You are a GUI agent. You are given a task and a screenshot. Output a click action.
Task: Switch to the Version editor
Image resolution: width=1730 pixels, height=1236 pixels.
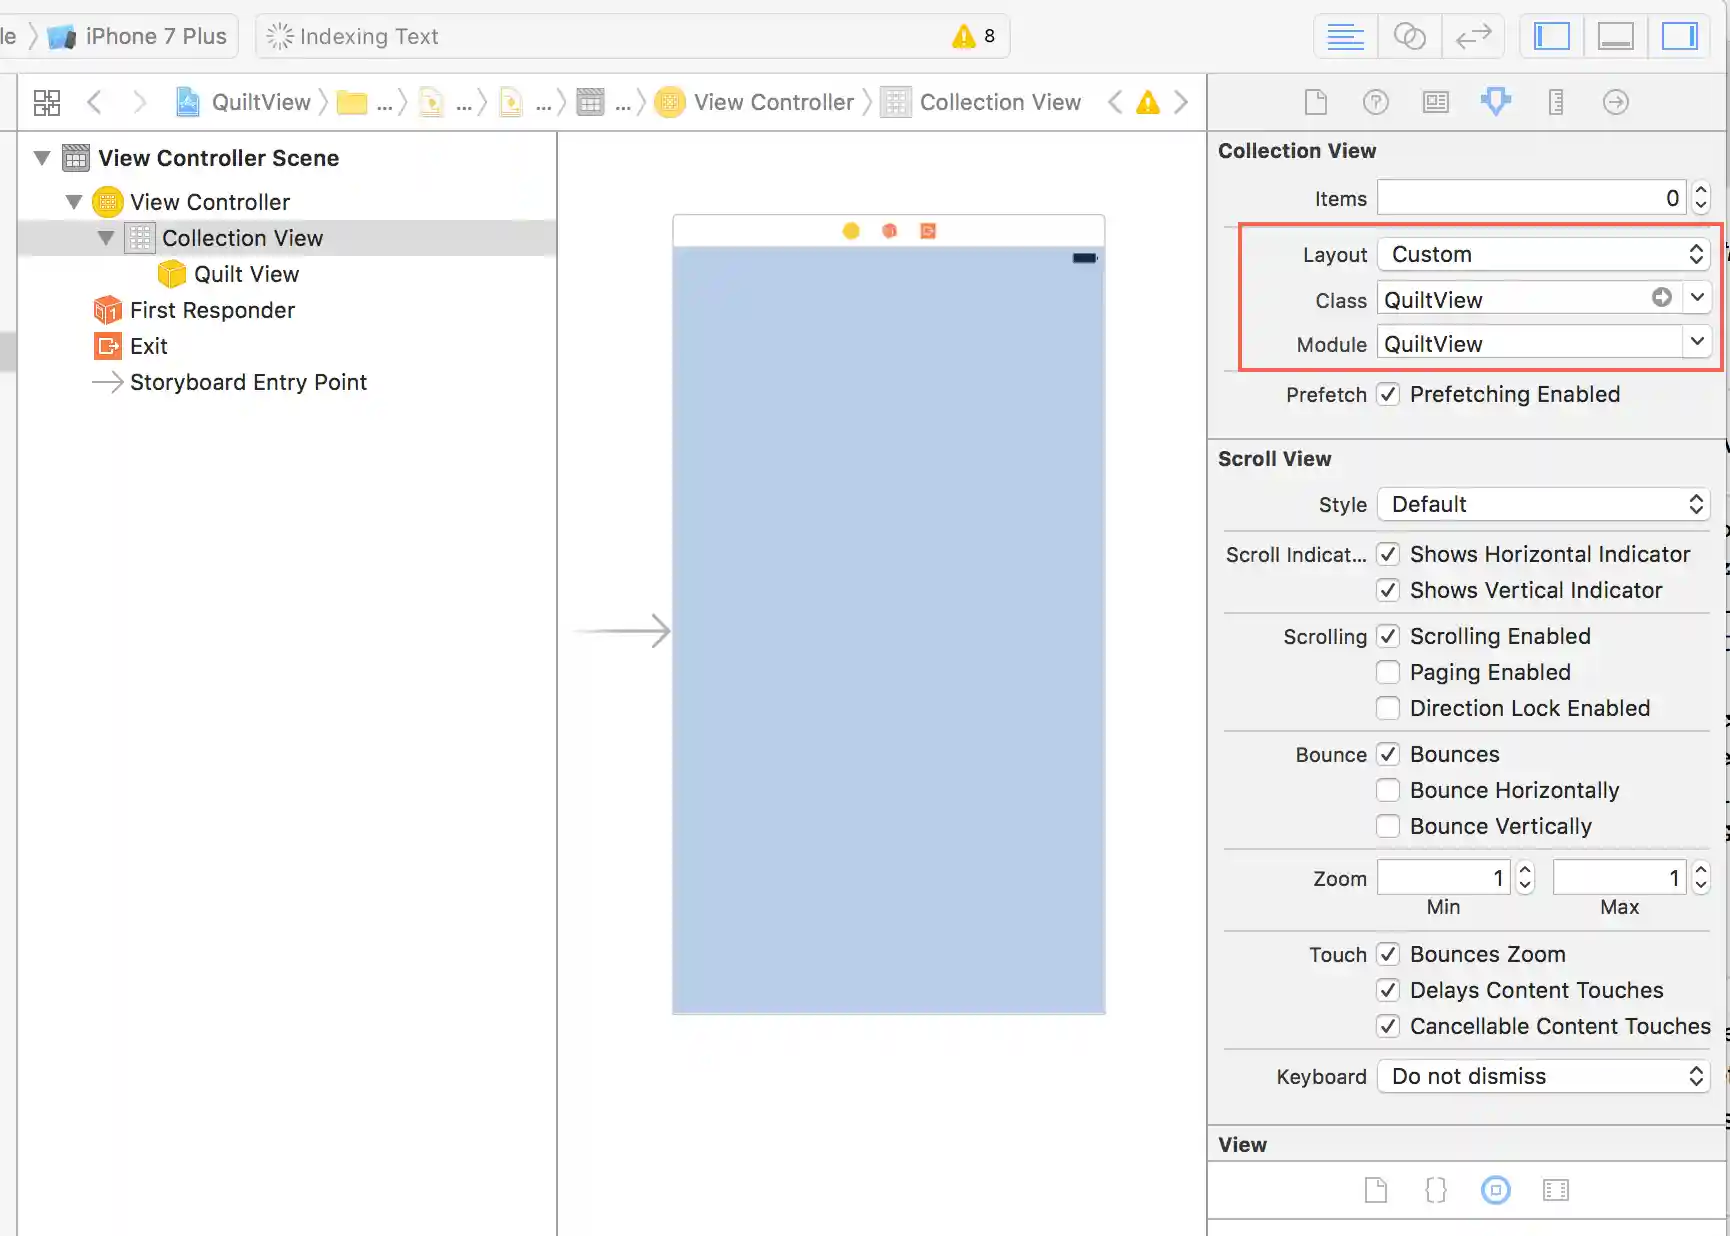point(1473,37)
